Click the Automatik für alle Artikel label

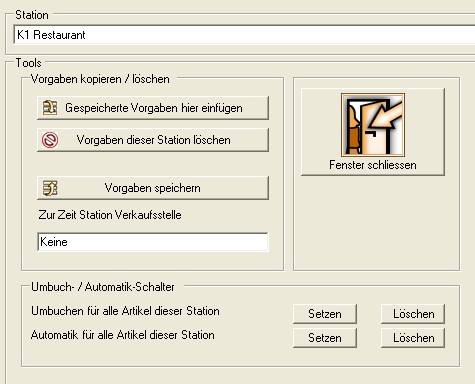point(123,335)
